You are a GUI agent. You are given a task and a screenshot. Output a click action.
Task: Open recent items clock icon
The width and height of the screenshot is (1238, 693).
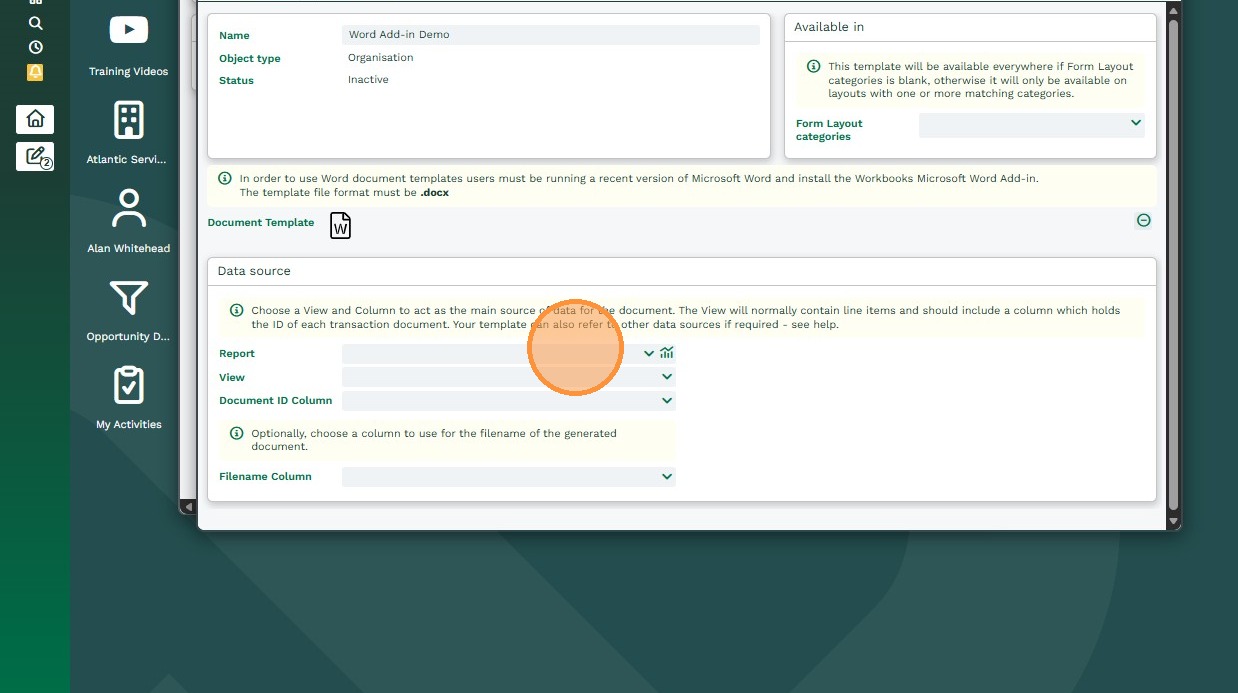tap(36, 47)
